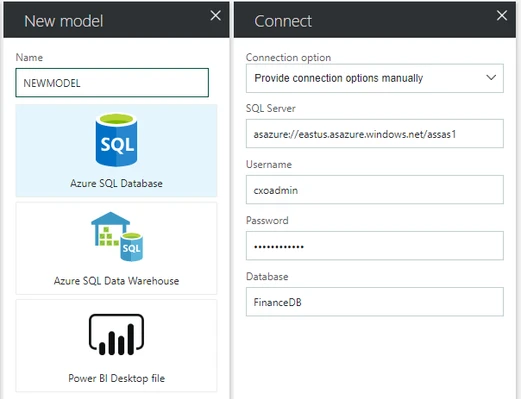Viewport: 521px width, 399px height.
Task: Close the Connect panel
Action: 502,15
